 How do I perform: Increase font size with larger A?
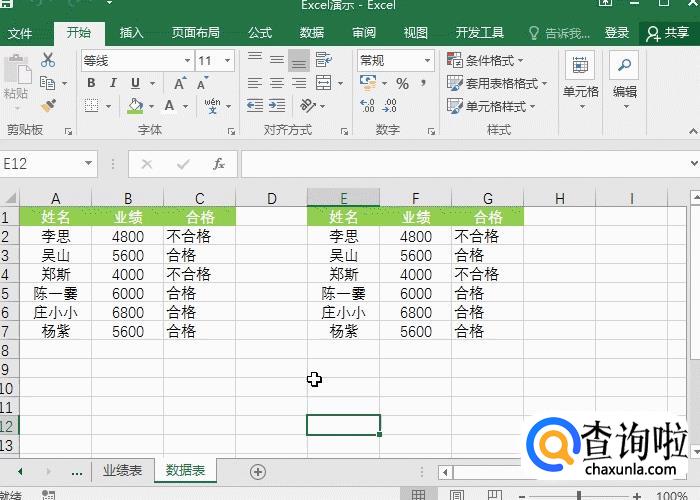pos(180,83)
